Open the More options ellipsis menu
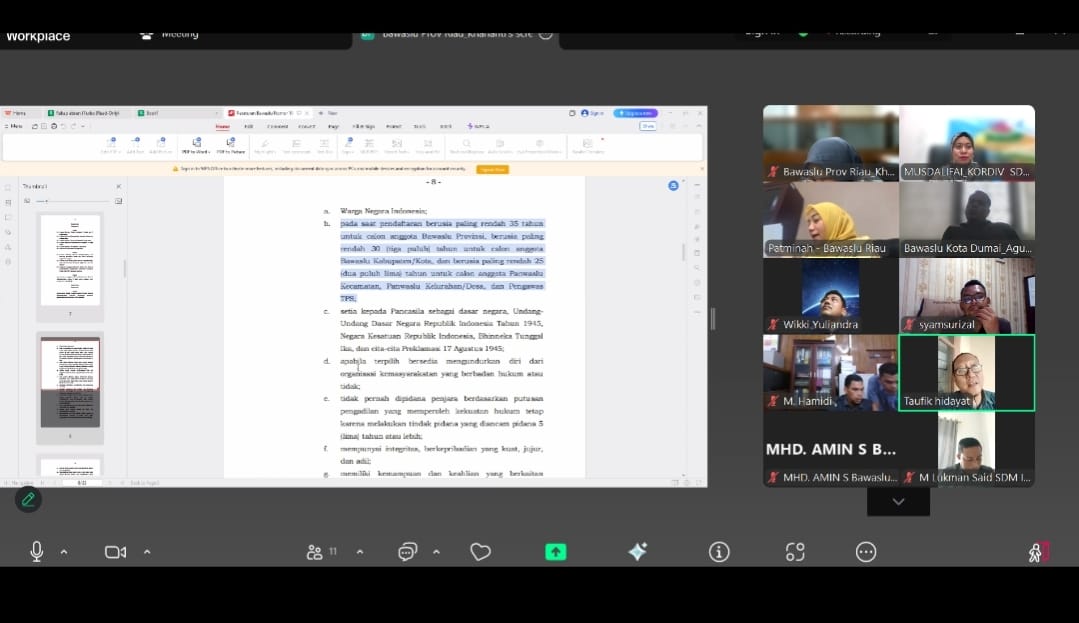The height and width of the screenshot is (623, 1079). pyautogui.click(x=866, y=552)
